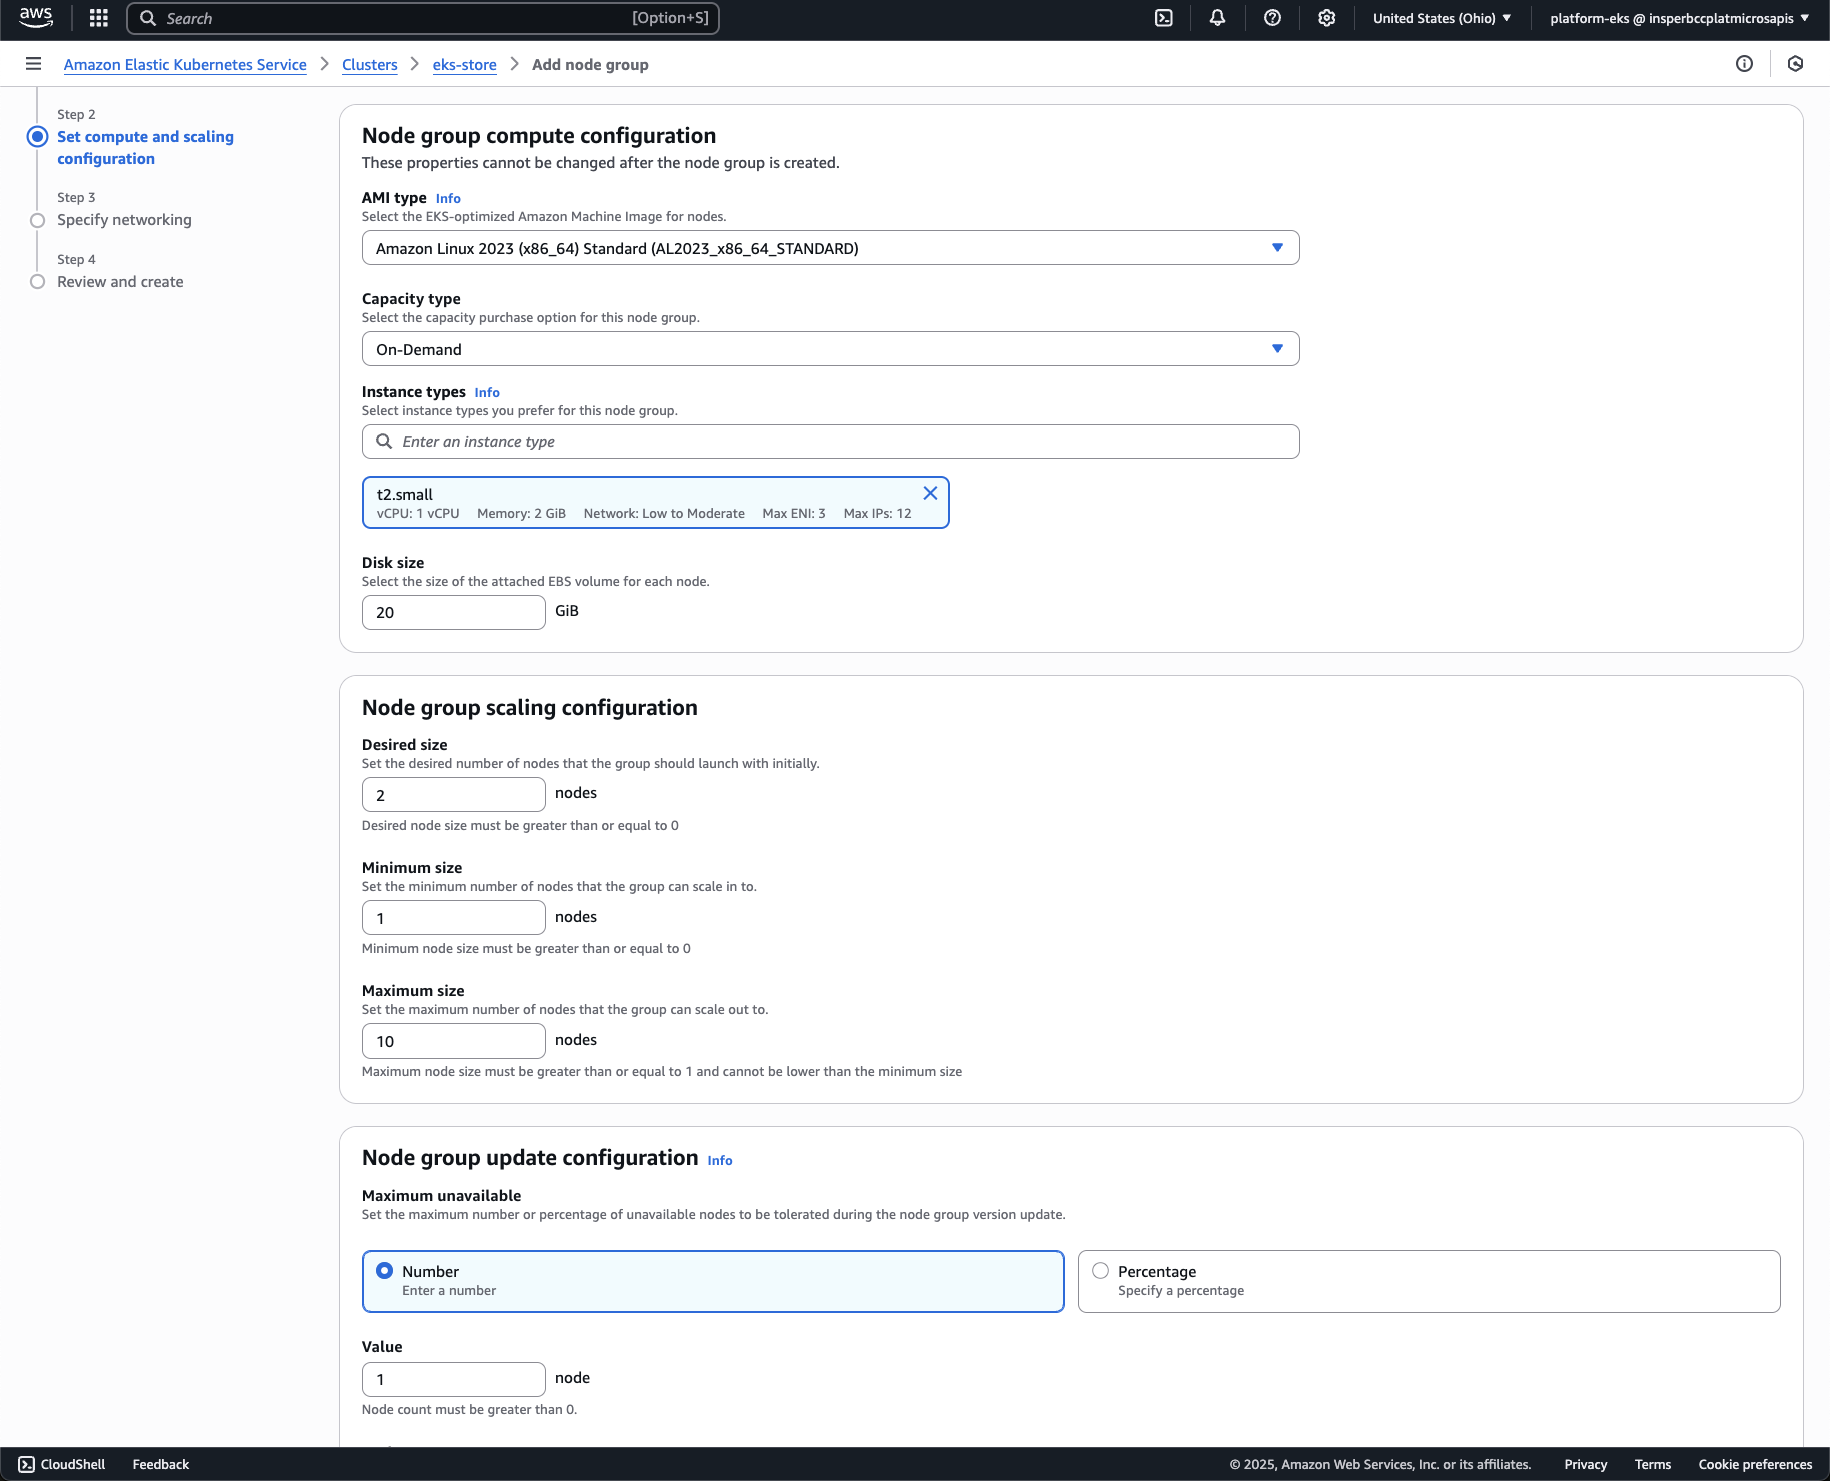This screenshot has width=1830, height=1481.
Task: Open the notifications bell
Action: coord(1217,18)
